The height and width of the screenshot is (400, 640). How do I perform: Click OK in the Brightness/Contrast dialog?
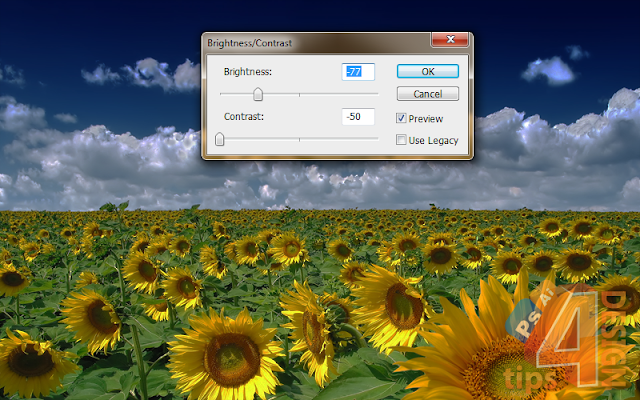coord(428,71)
